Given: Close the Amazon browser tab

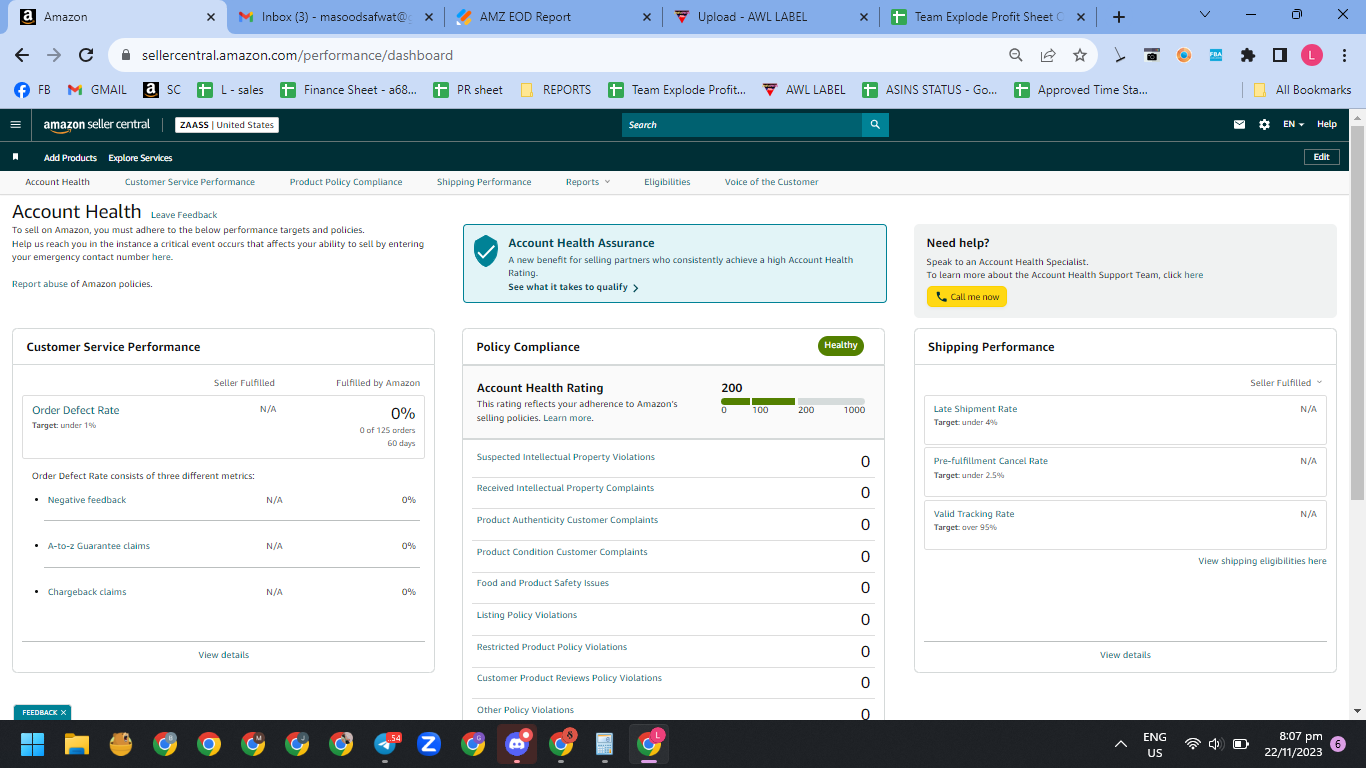Looking at the screenshot, I should (x=211, y=17).
